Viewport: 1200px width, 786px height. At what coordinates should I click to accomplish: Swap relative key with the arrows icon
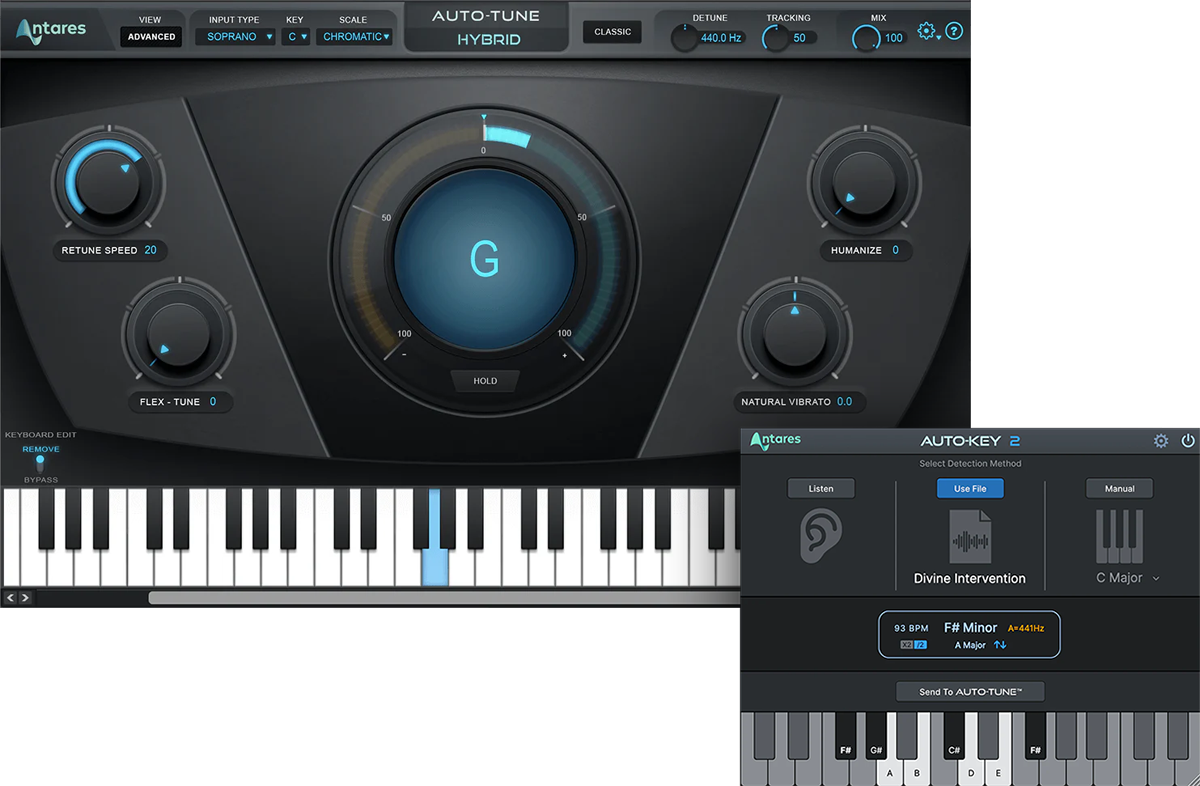pyautogui.click(x=1000, y=645)
